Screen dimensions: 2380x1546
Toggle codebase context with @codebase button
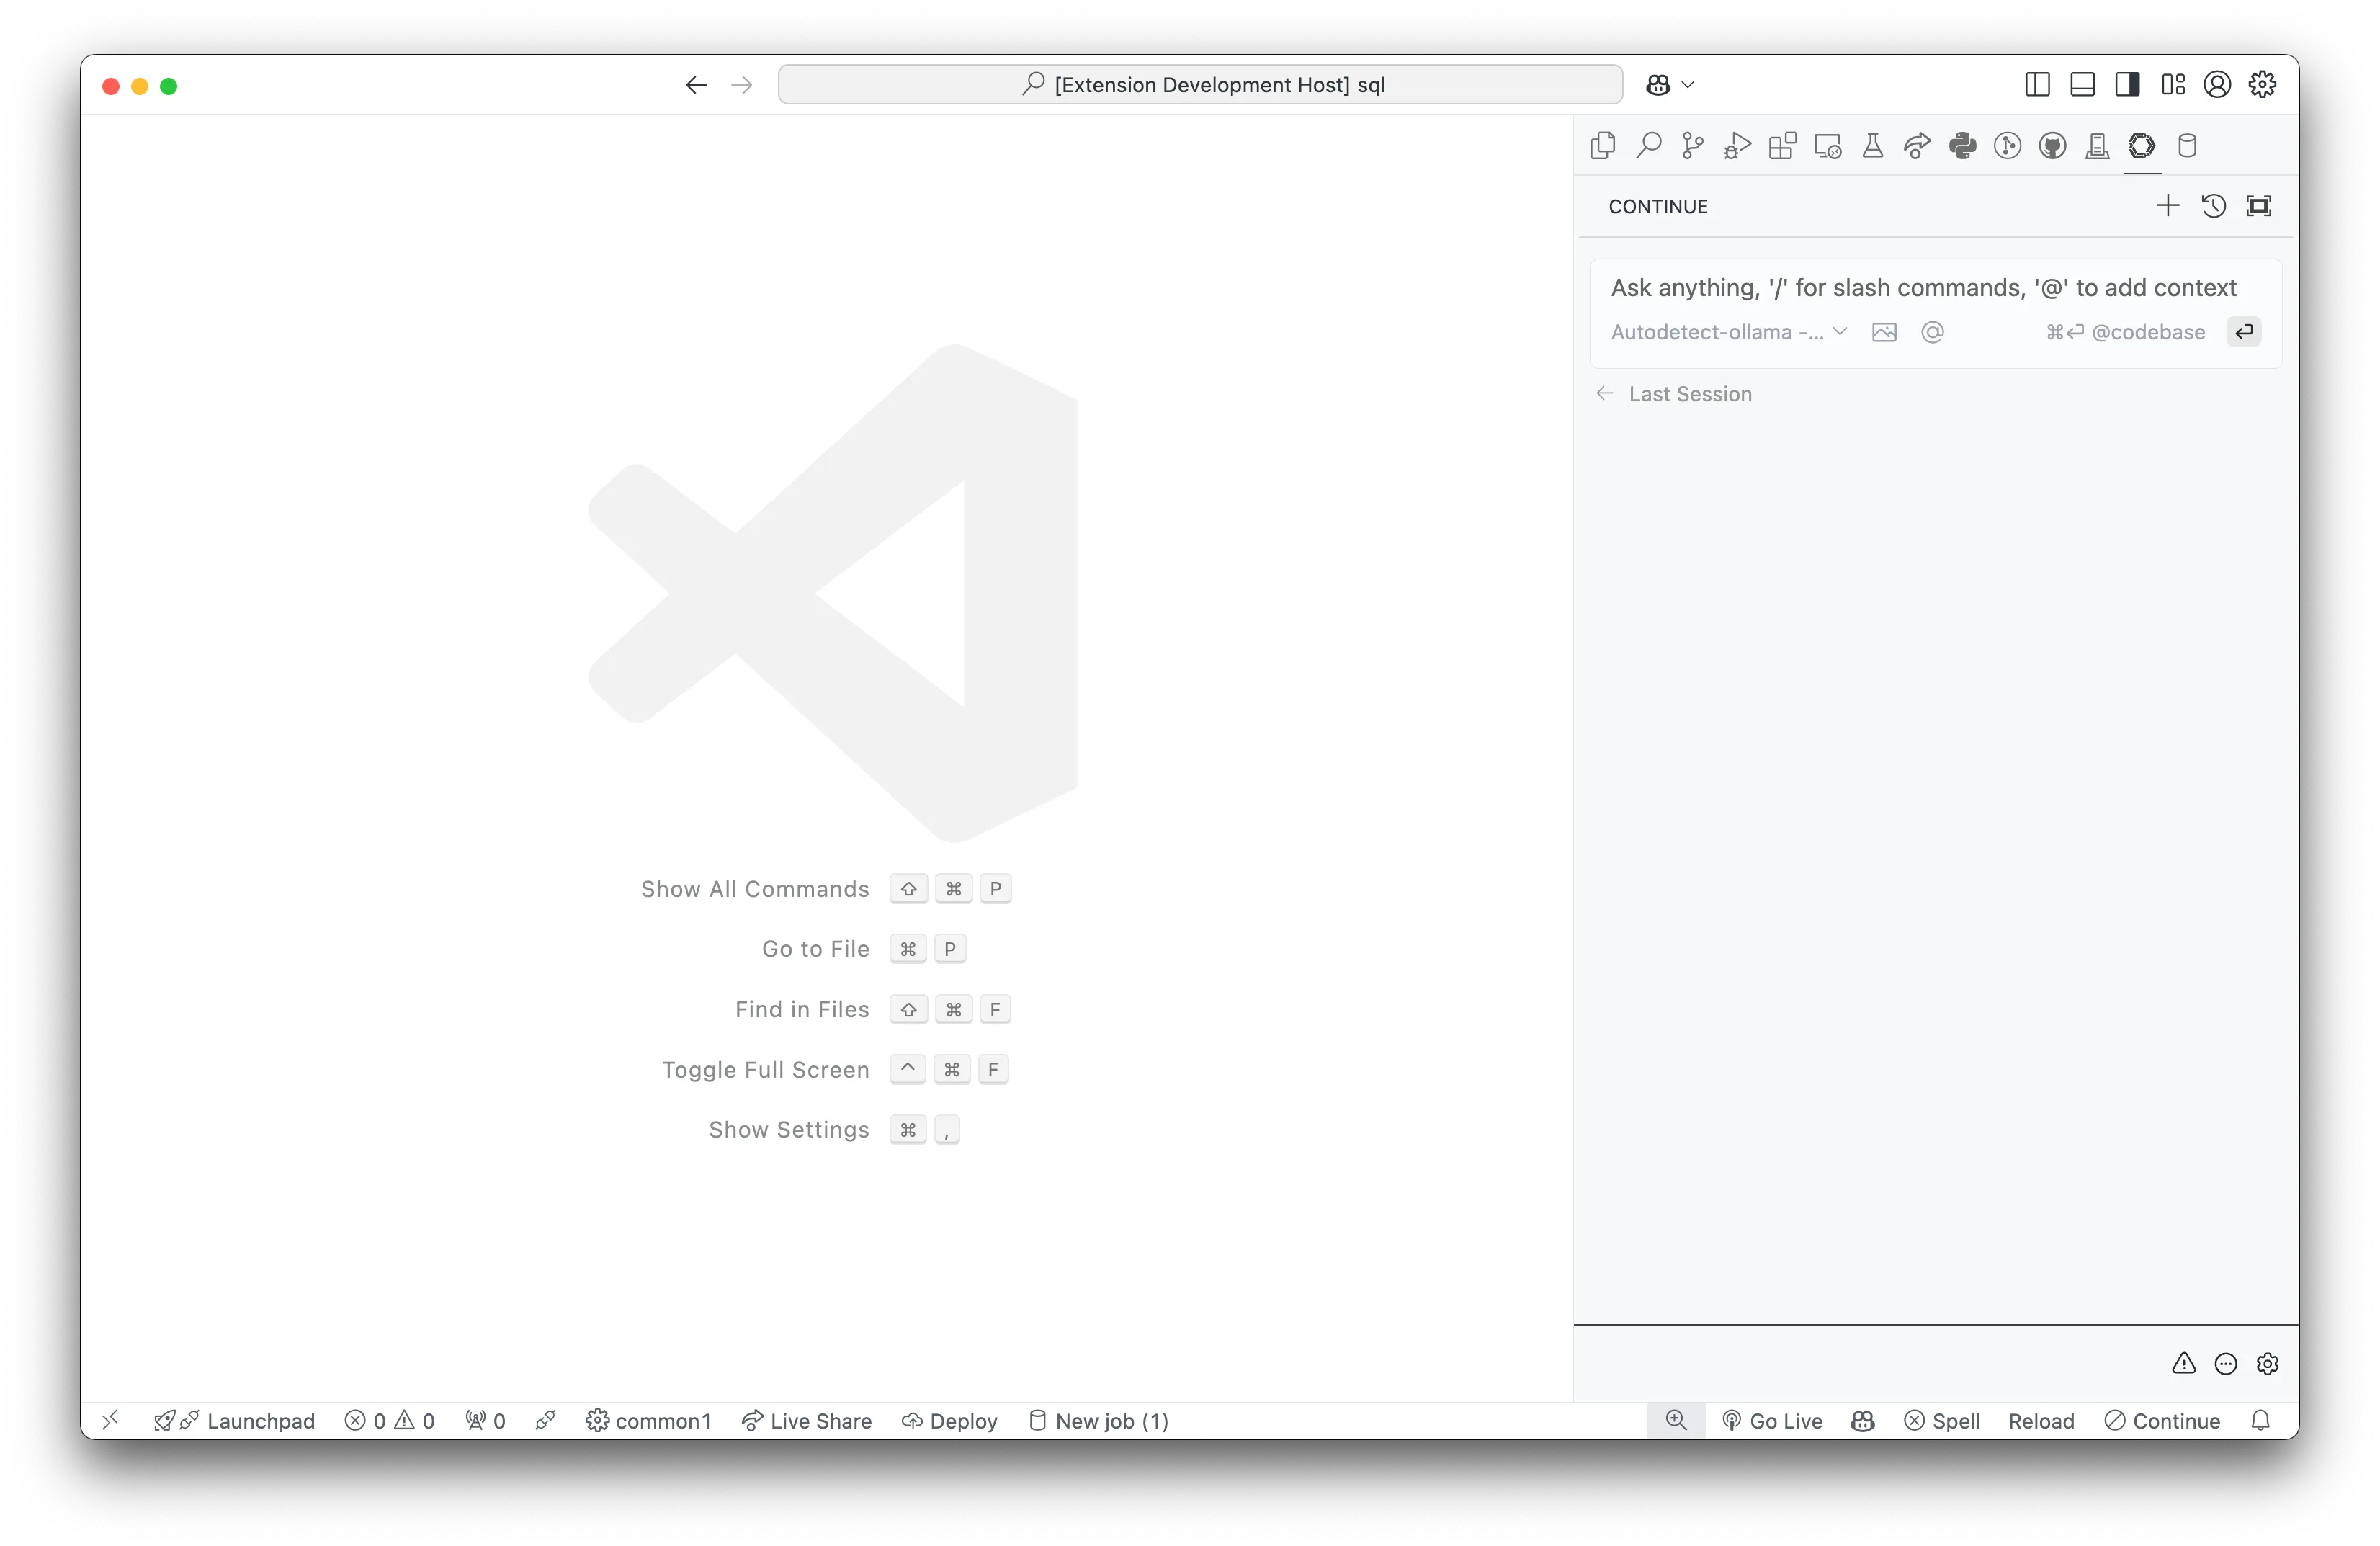(2125, 333)
